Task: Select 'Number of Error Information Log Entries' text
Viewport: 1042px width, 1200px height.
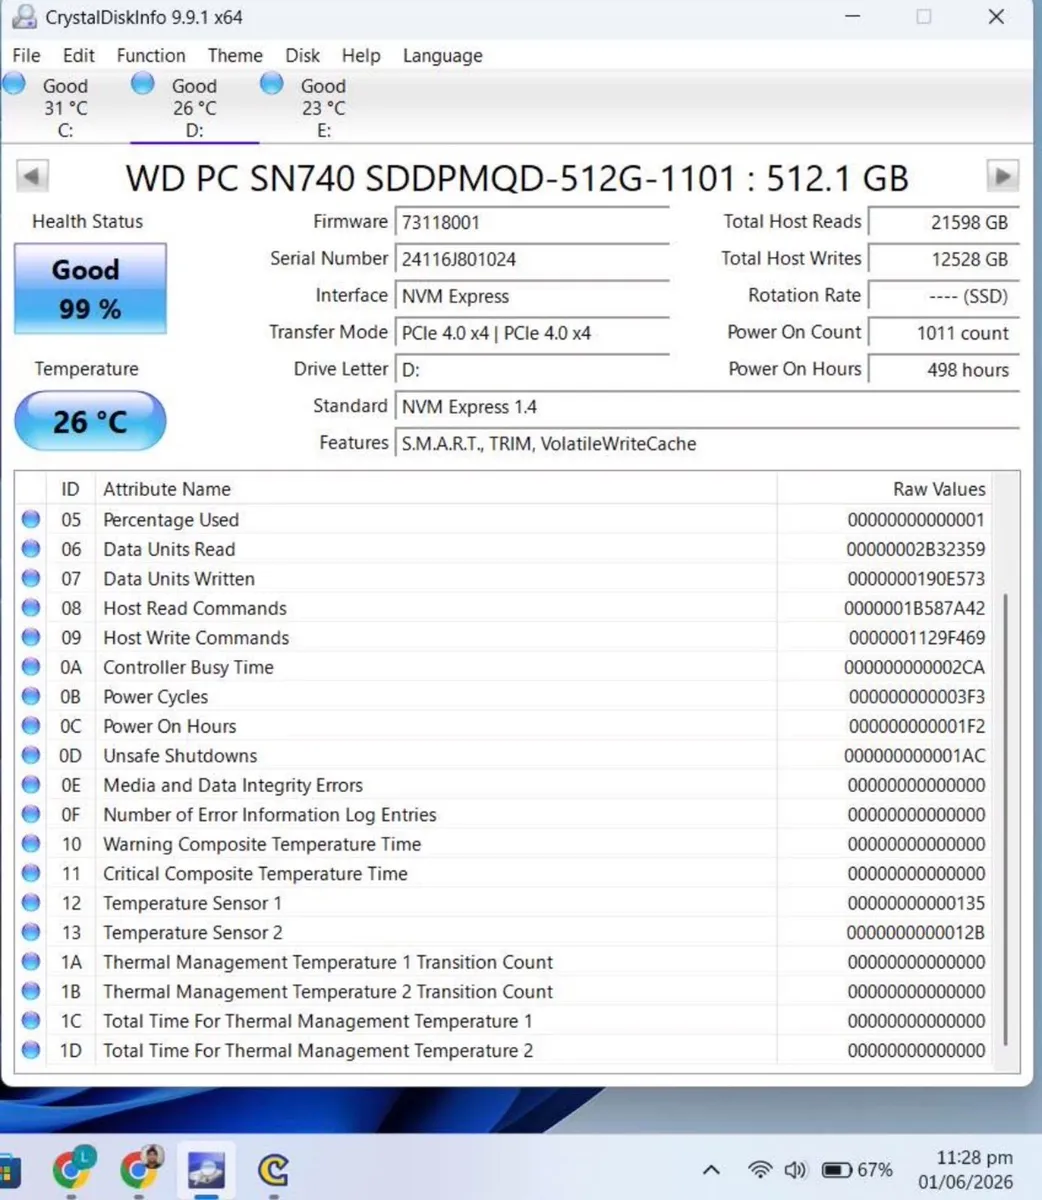Action: click(x=270, y=815)
